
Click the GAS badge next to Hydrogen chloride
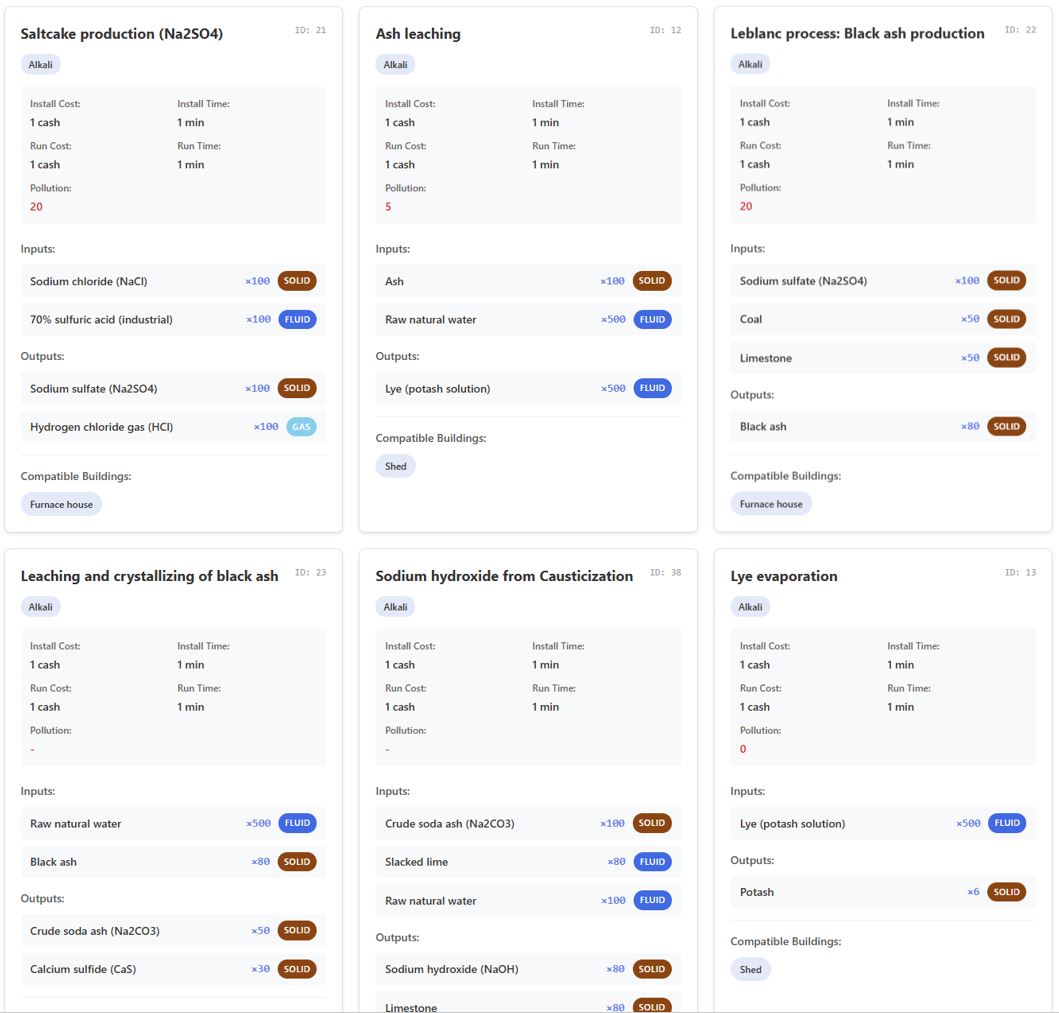(x=301, y=426)
